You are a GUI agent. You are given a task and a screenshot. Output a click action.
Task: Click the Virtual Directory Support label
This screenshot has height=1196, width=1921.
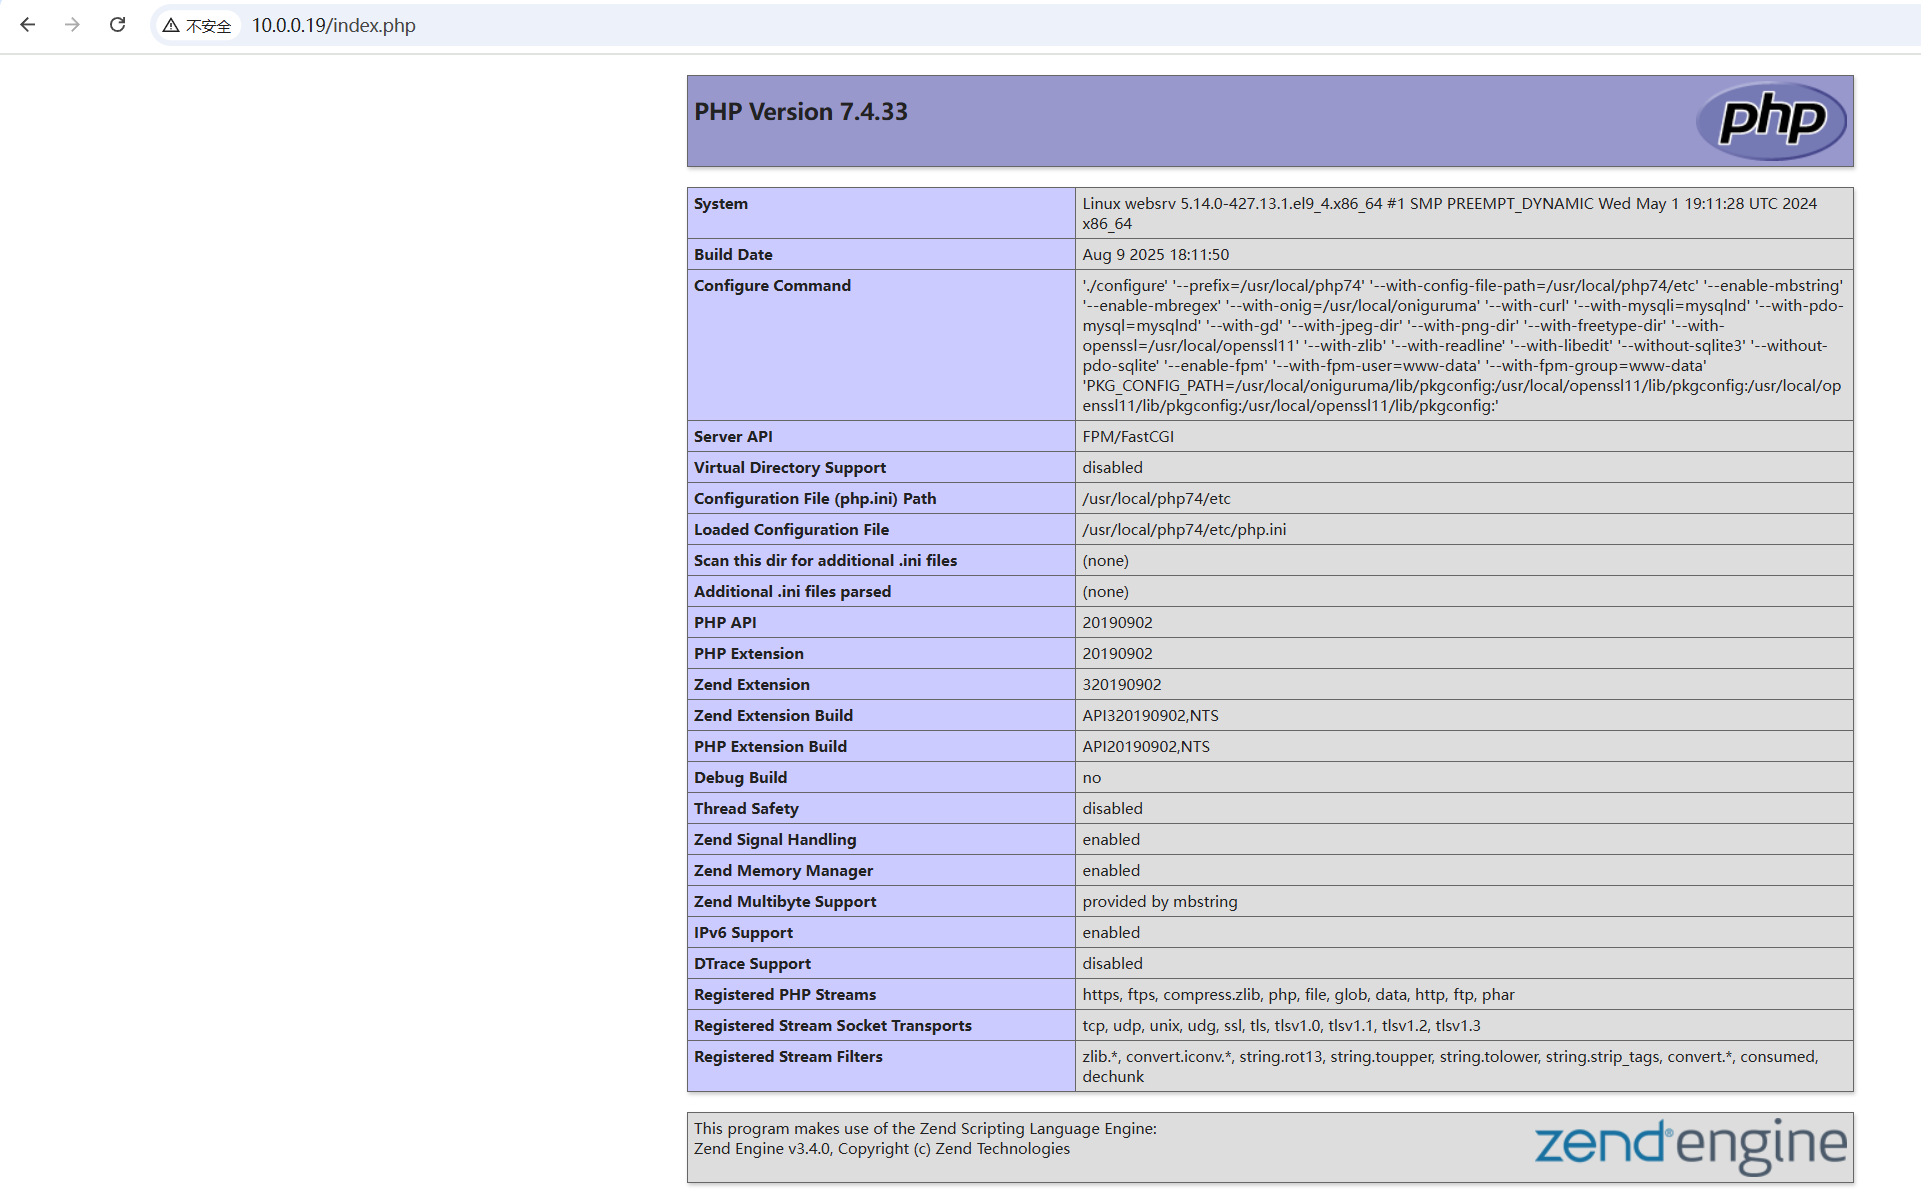[x=790, y=468]
